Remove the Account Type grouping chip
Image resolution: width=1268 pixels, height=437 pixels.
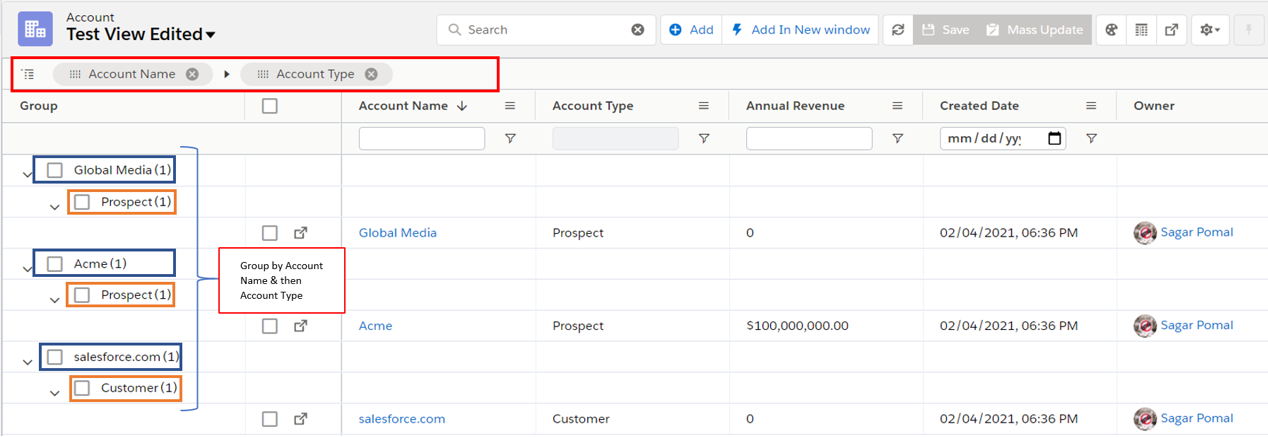[x=371, y=74]
